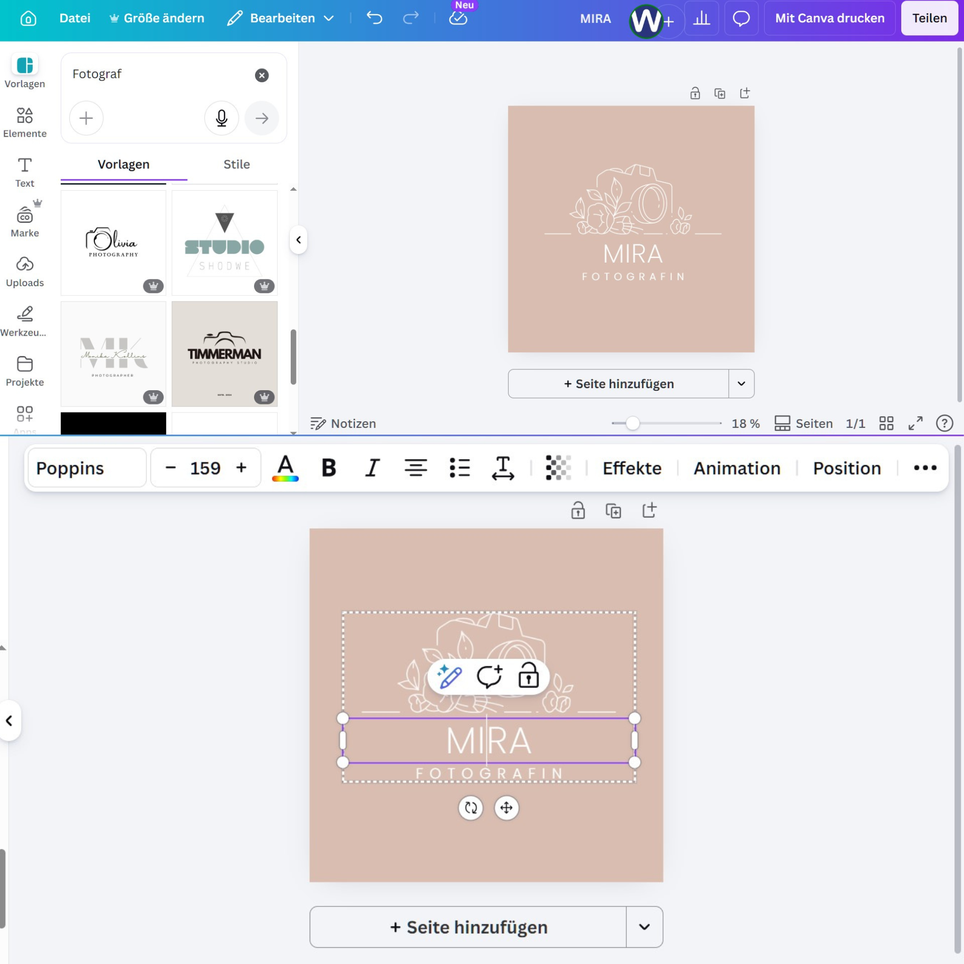Adjust the 18% zoom slider
The image size is (964, 964).
click(x=632, y=423)
